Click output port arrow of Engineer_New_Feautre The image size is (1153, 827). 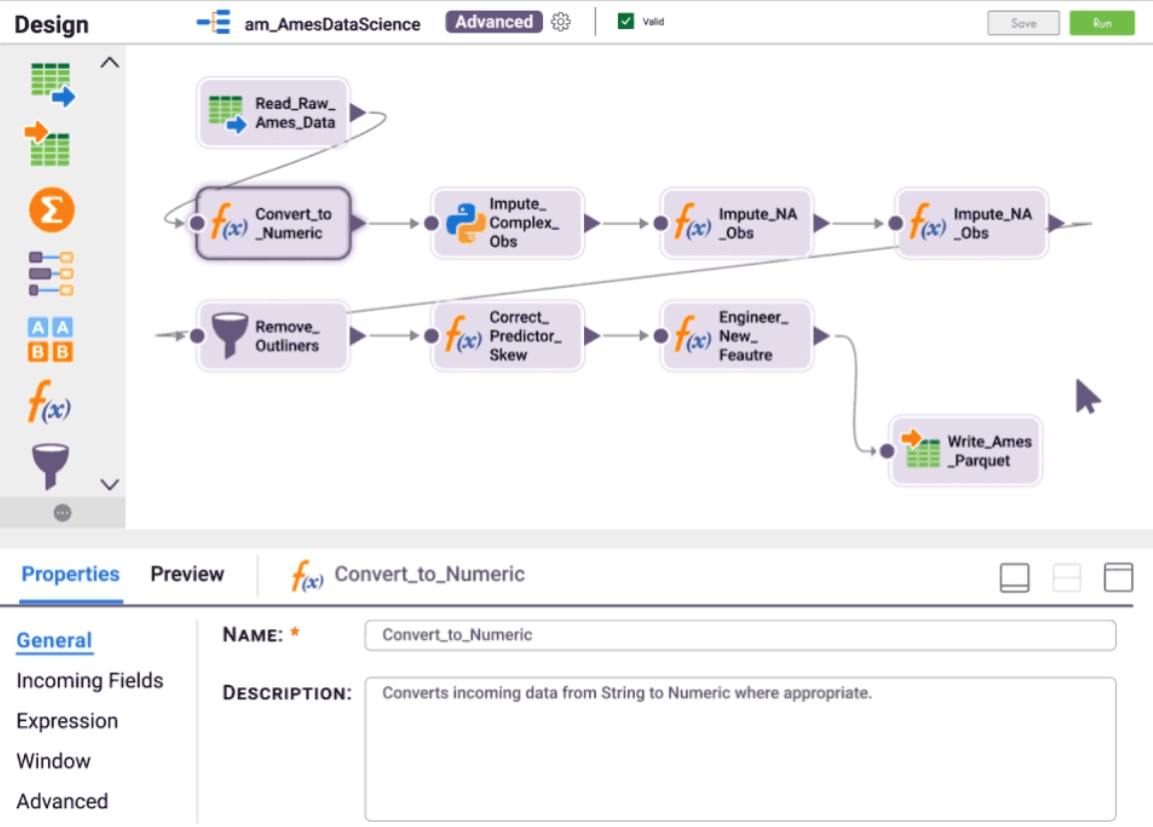click(821, 336)
